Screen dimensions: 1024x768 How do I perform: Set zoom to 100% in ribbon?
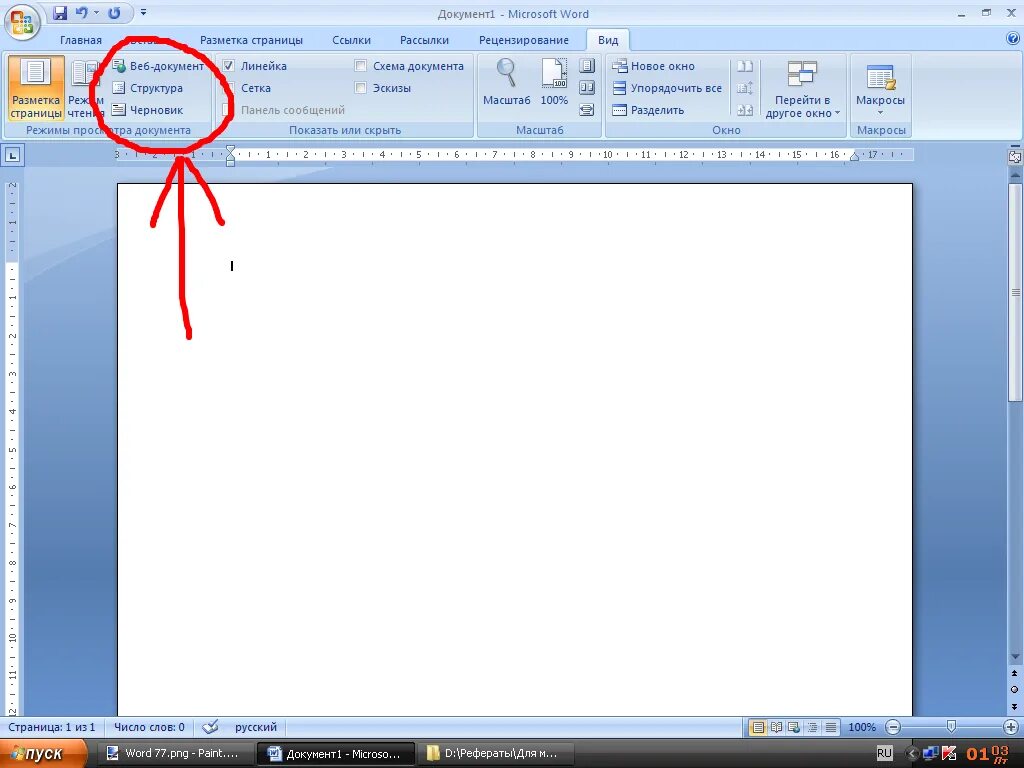(554, 82)
